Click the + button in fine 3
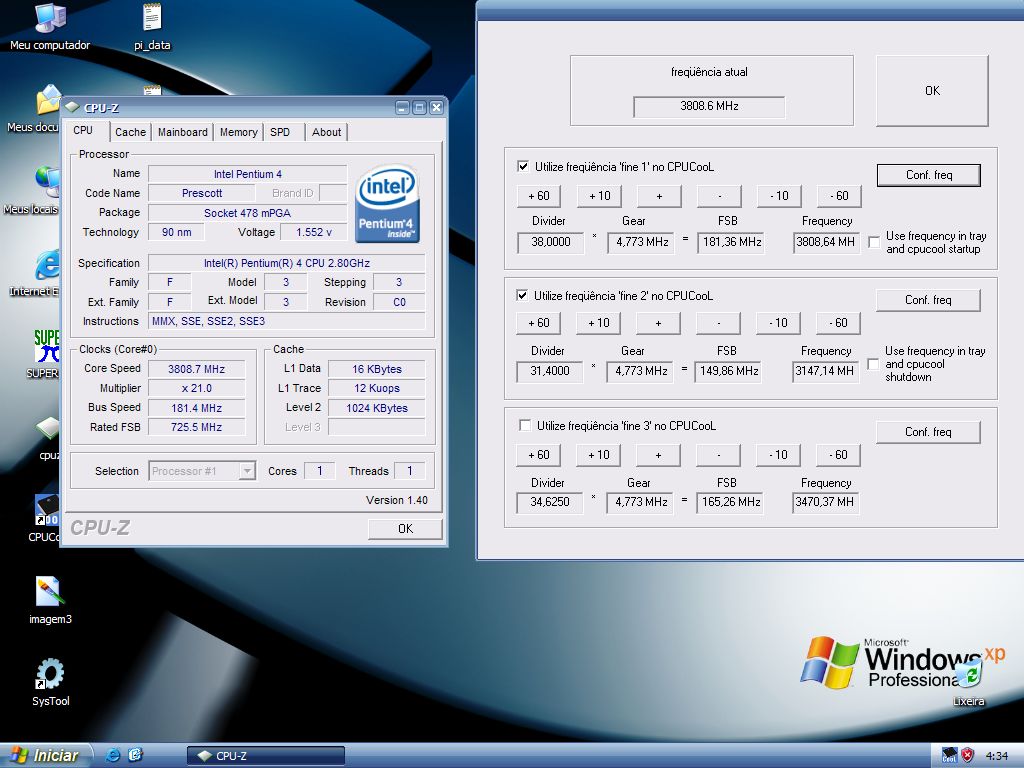Screen dimensions: 1024x768 pos(658,455)
